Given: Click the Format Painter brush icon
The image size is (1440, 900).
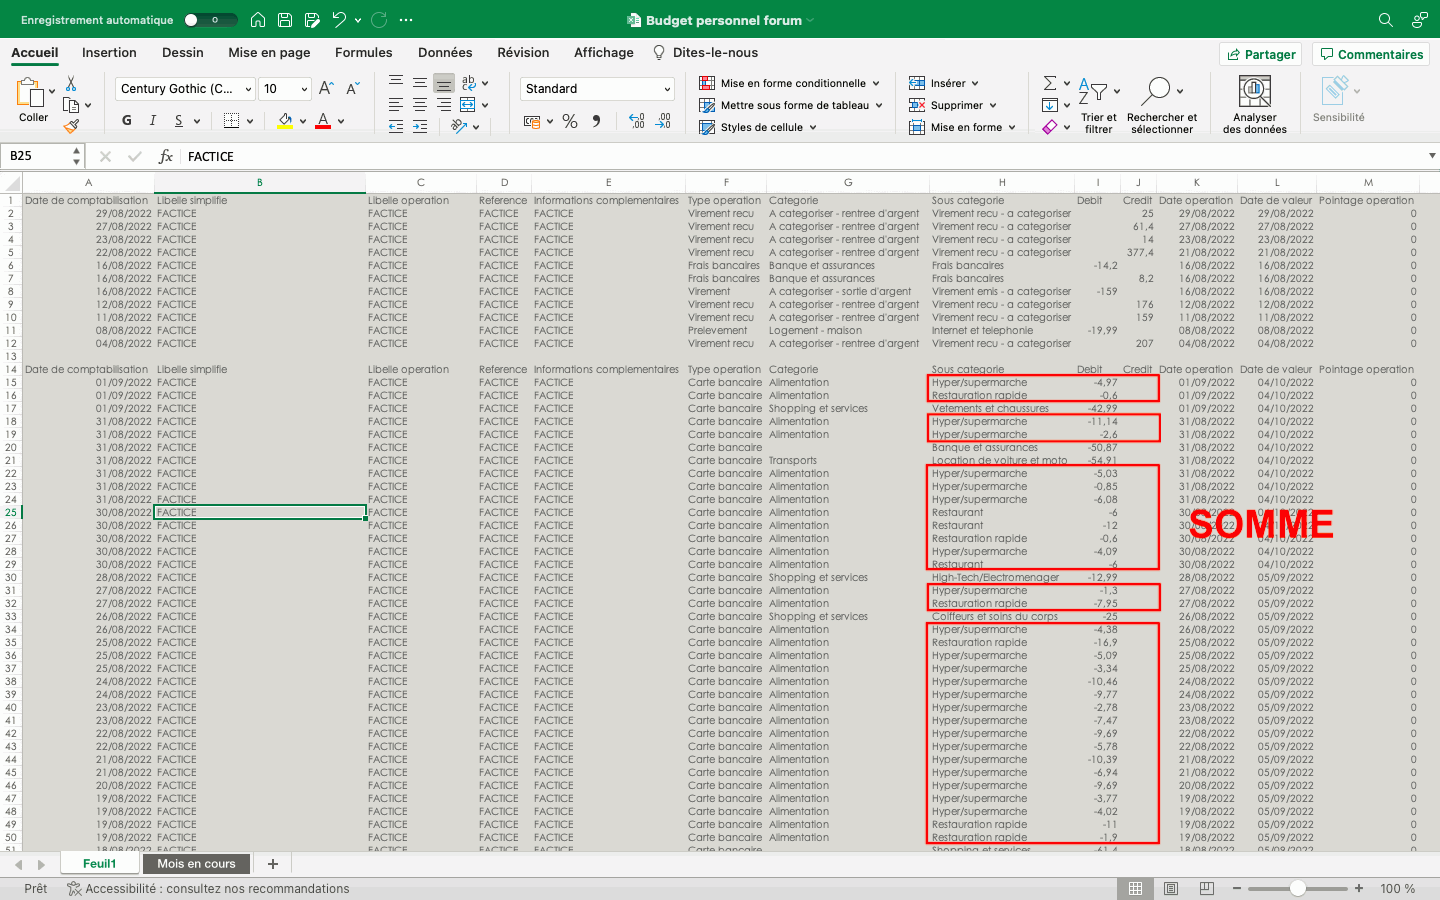Looking at the screenshot, I should tap(71, 126).
